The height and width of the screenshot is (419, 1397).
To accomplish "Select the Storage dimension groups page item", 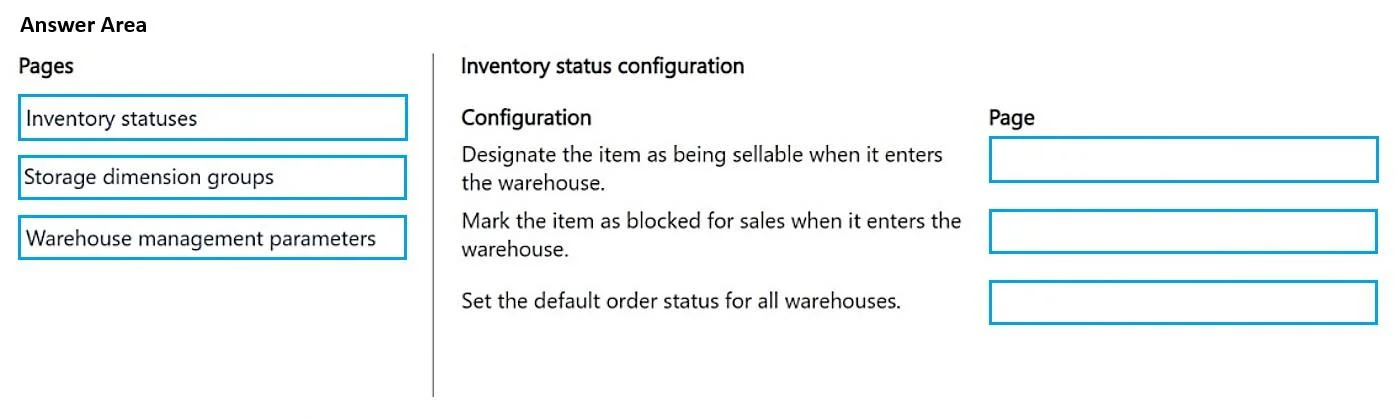I will (213, 177).
